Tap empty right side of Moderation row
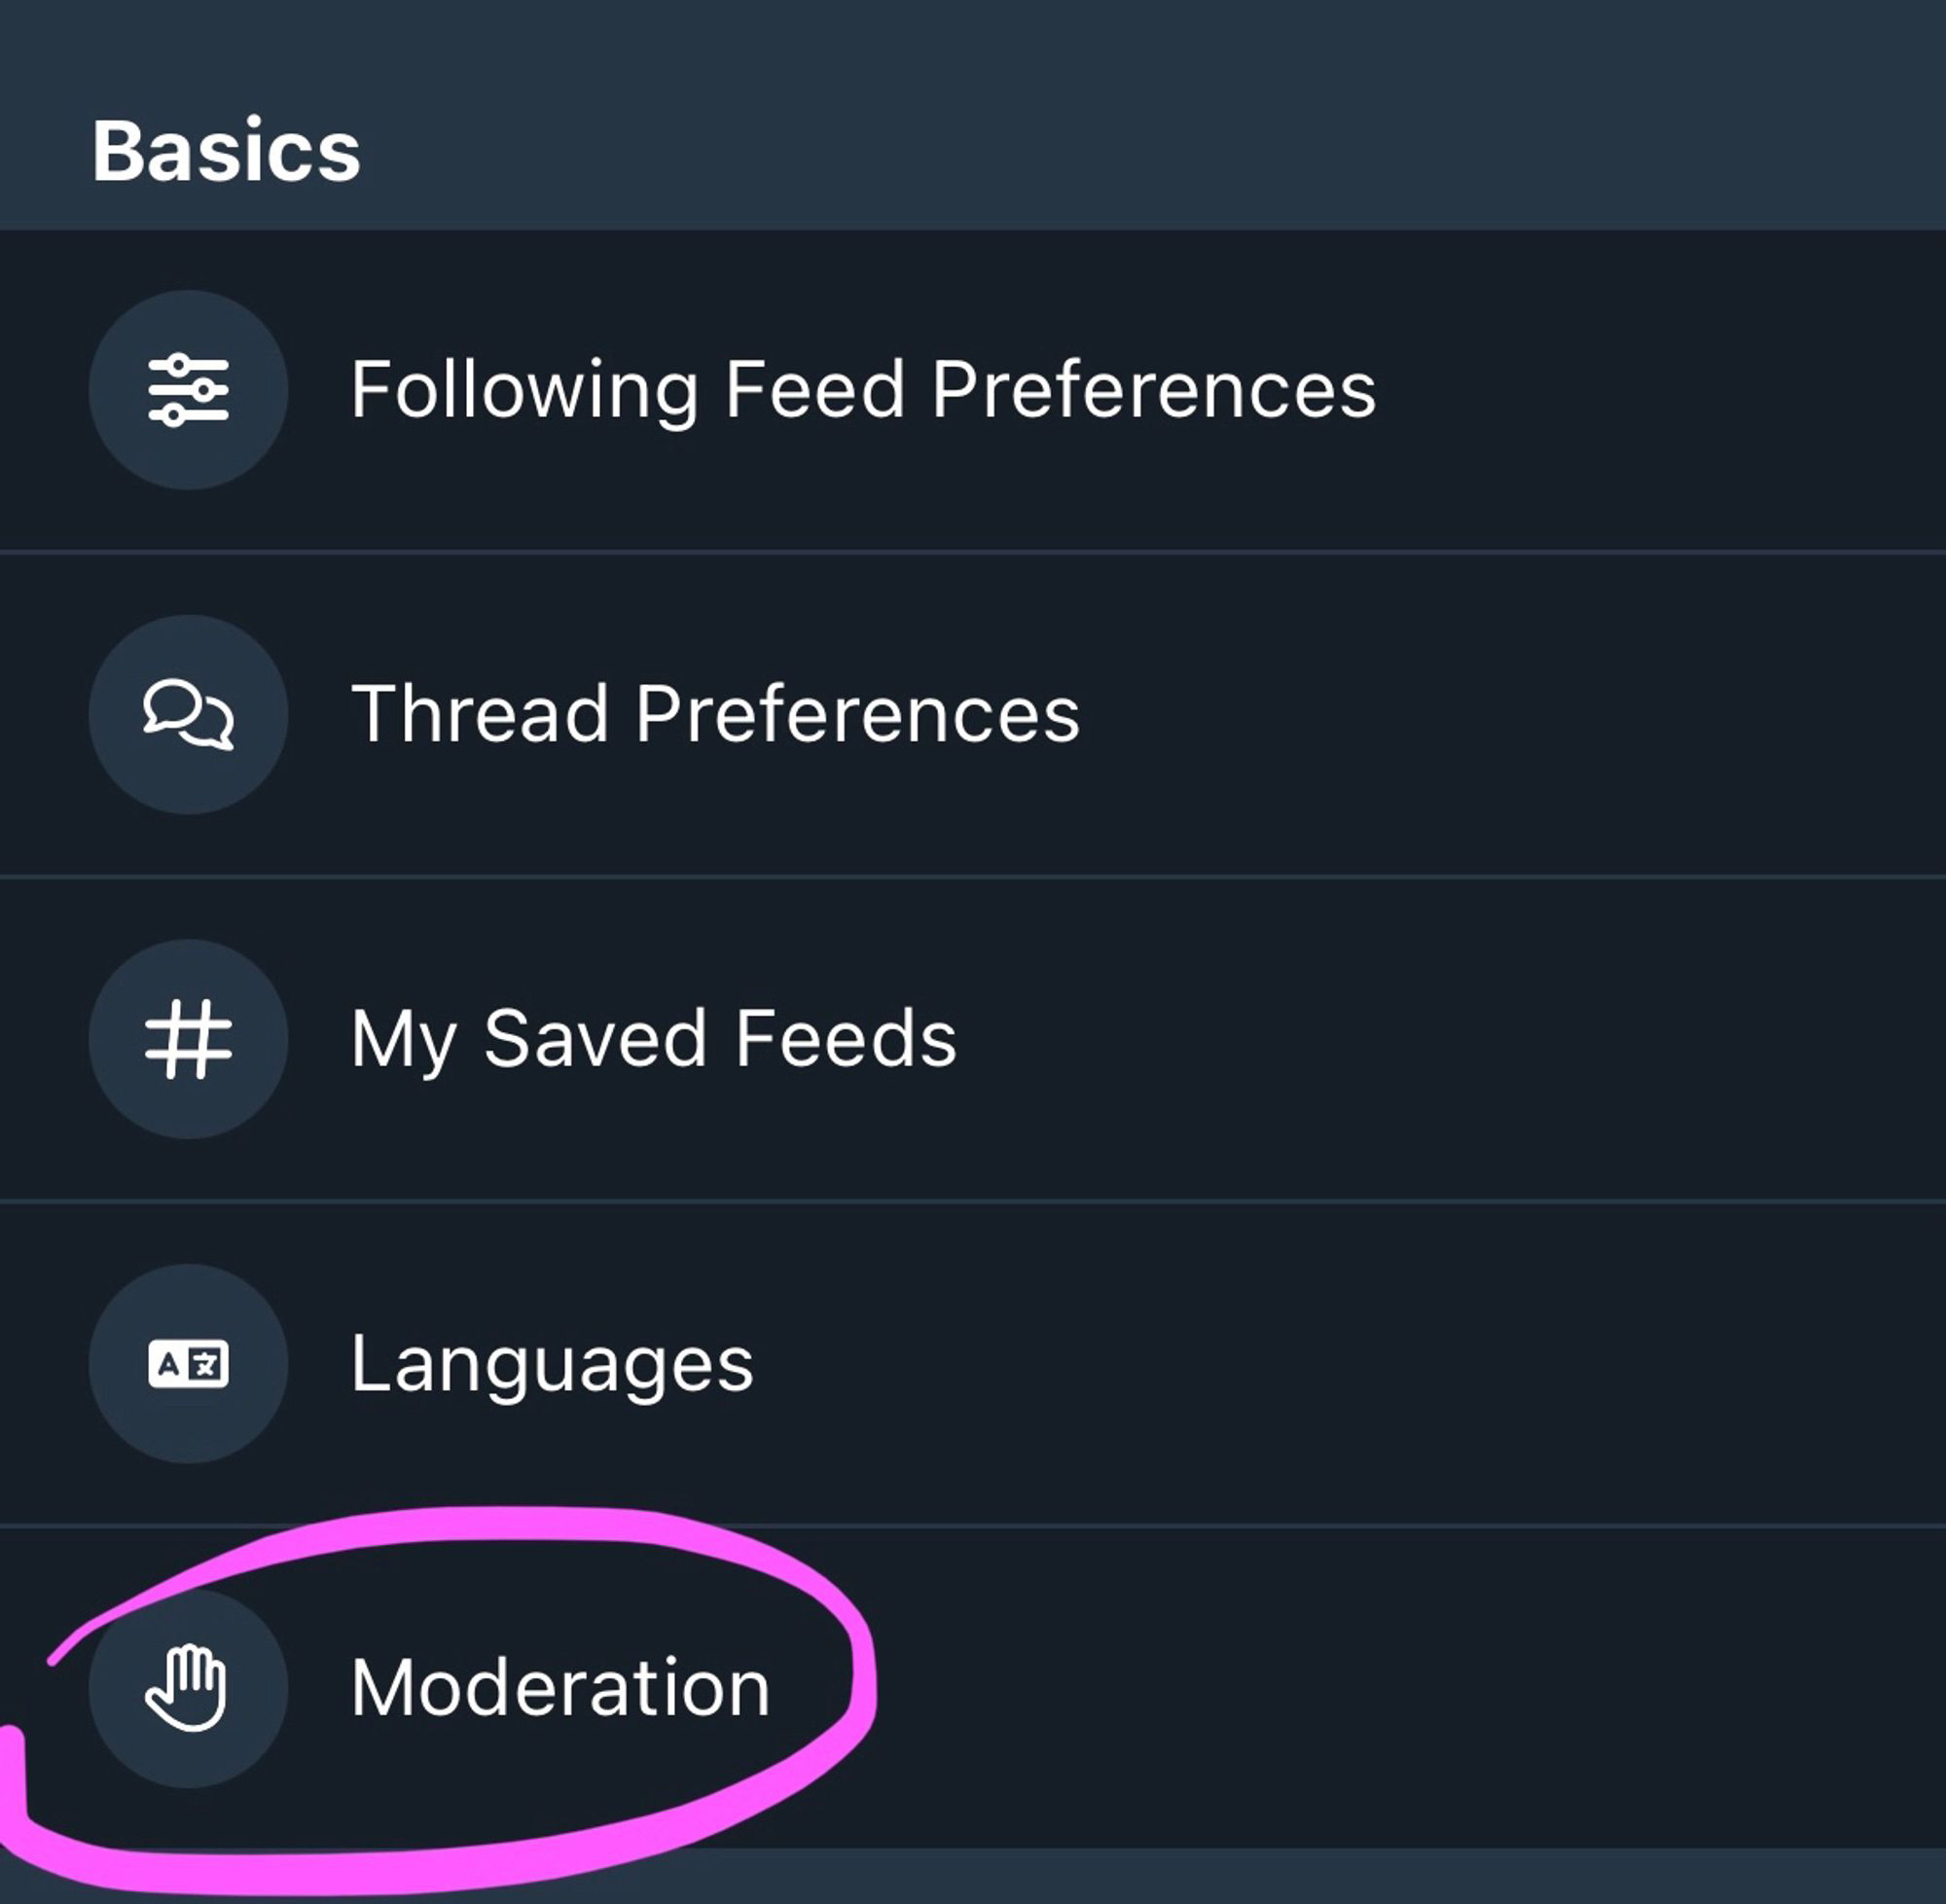This screenshot has height=1904, width=1946. (x=1400, y=1688)
